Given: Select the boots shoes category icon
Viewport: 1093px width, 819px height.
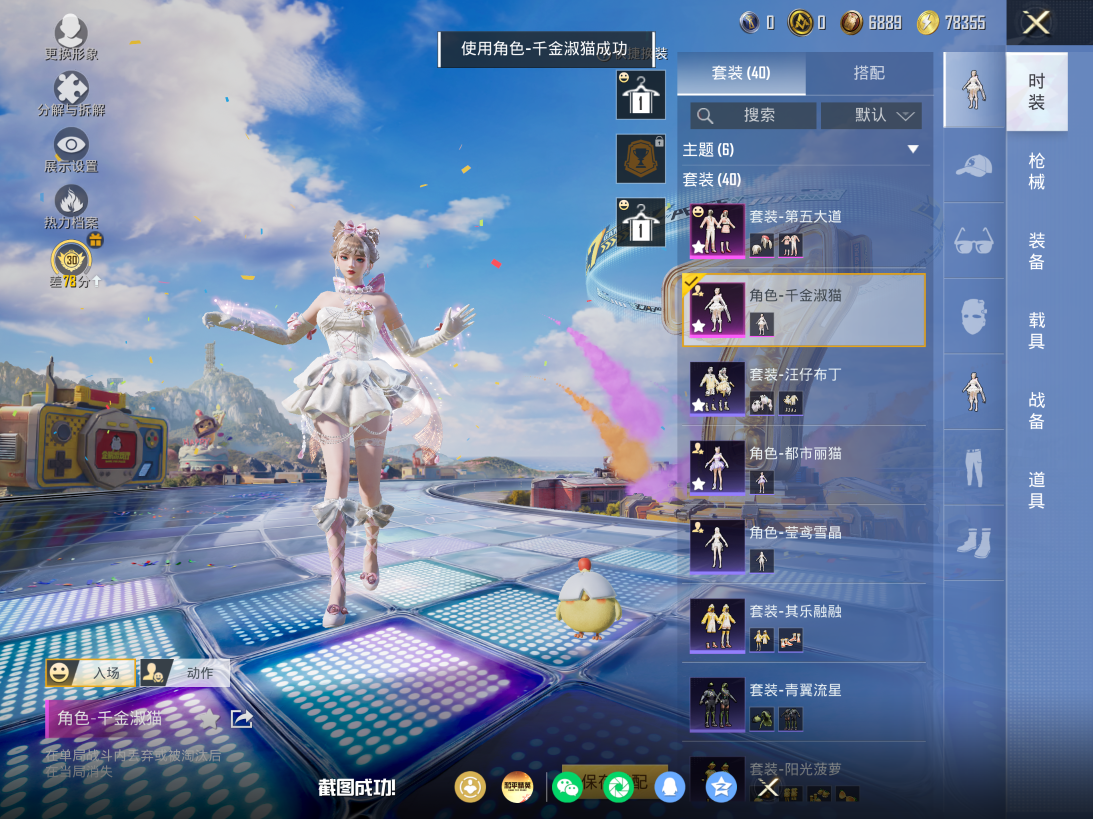Looking at the screenshot, I should pos(974,543).
